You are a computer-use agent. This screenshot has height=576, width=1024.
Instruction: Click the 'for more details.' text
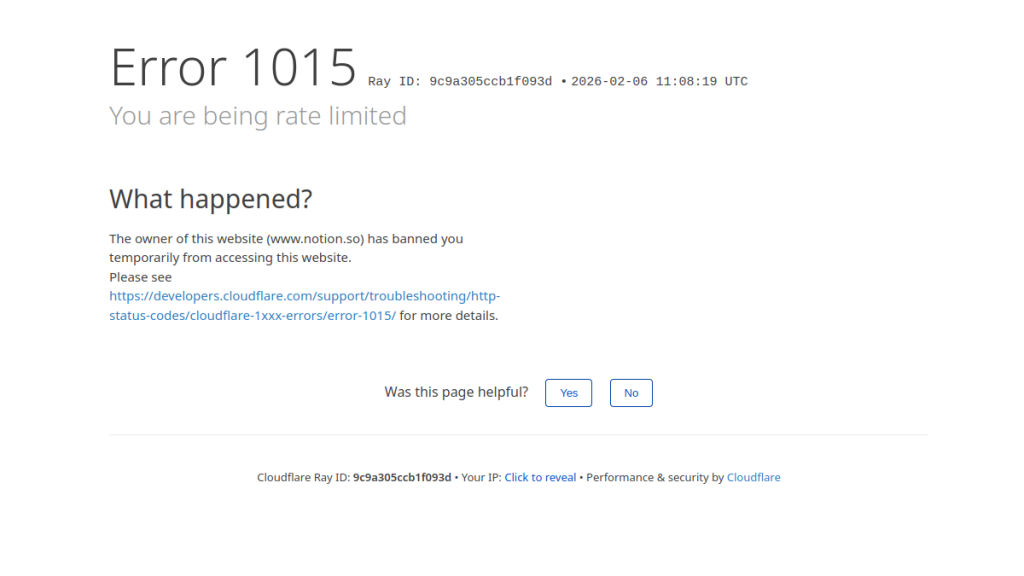coord(448,316)
